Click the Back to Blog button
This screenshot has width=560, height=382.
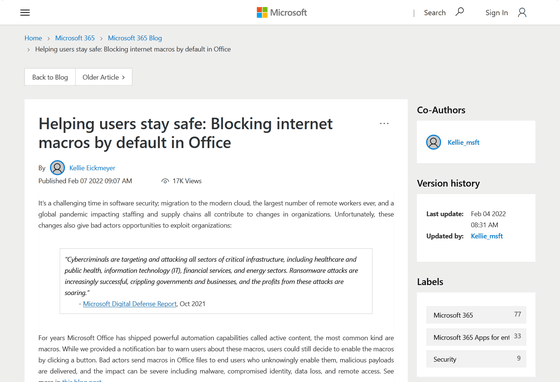click(x=50, y=77)
